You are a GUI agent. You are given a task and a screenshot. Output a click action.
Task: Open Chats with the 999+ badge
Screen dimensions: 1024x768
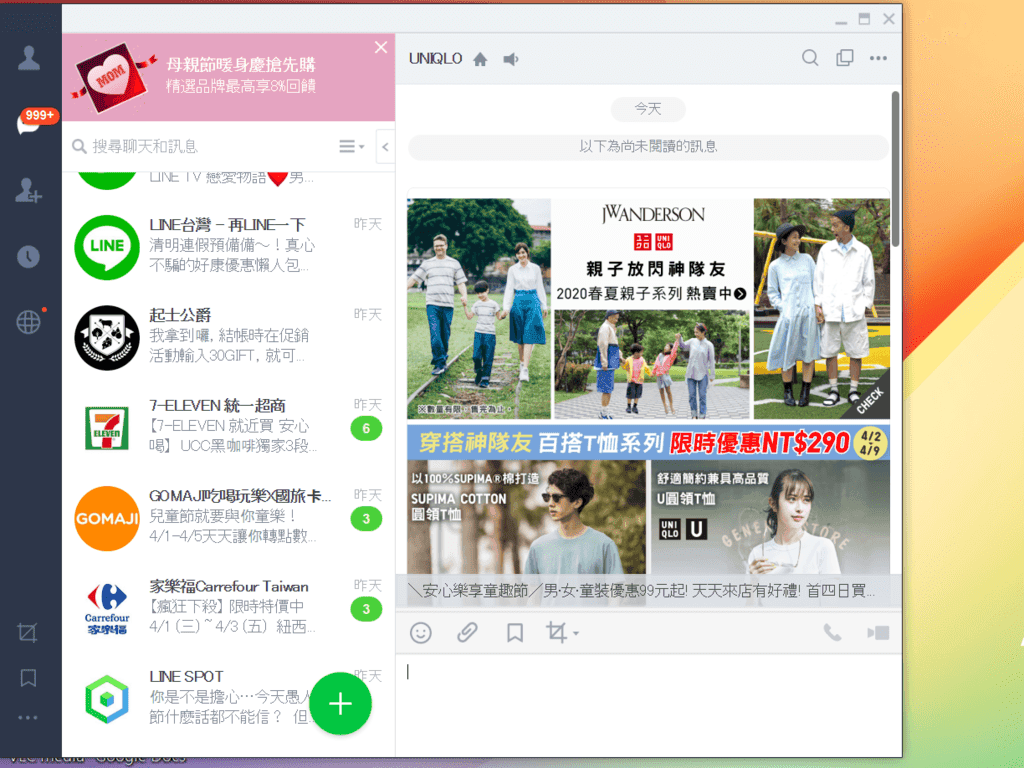(x=30, y=122)
